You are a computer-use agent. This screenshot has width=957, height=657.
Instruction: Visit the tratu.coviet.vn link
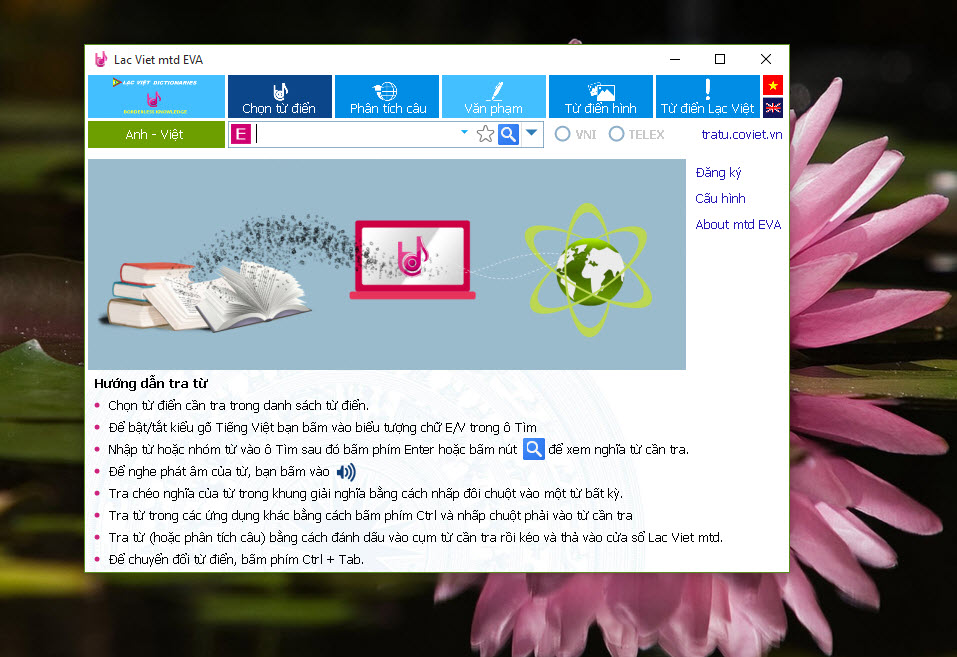coord(741,133)
